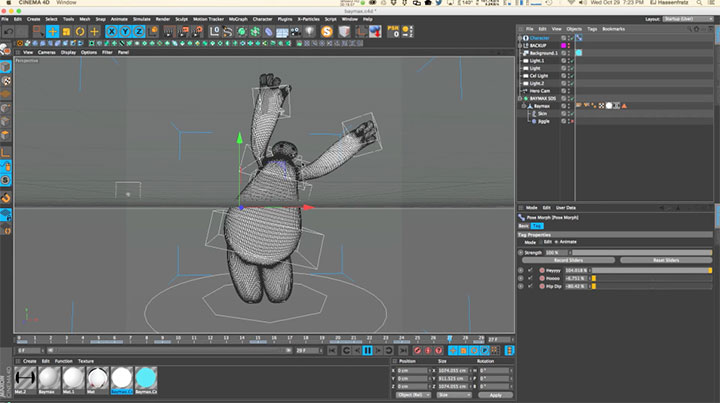Toggle the Jiggle deformer enable mark
The height and width of the screenshot is (403, 720).
coord(572,121)
